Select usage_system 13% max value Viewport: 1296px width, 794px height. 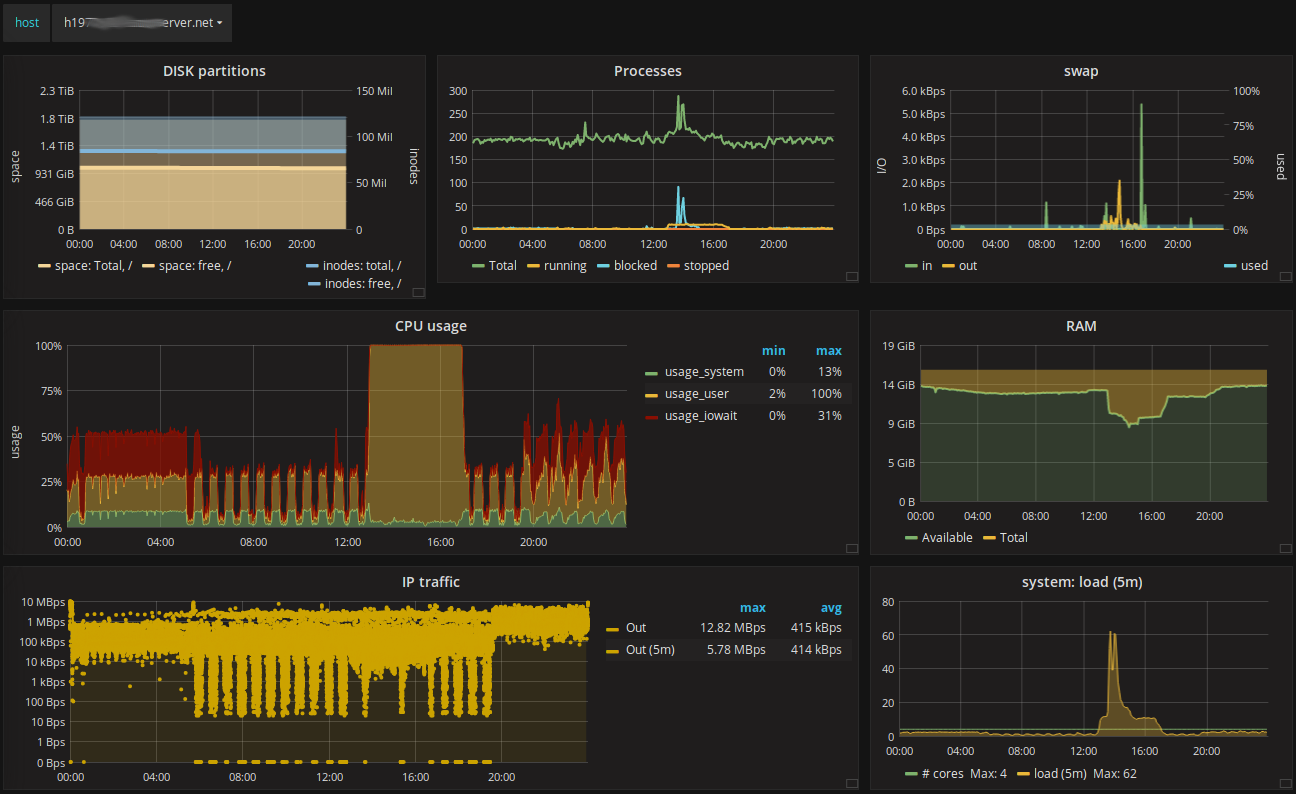(830, 372)
